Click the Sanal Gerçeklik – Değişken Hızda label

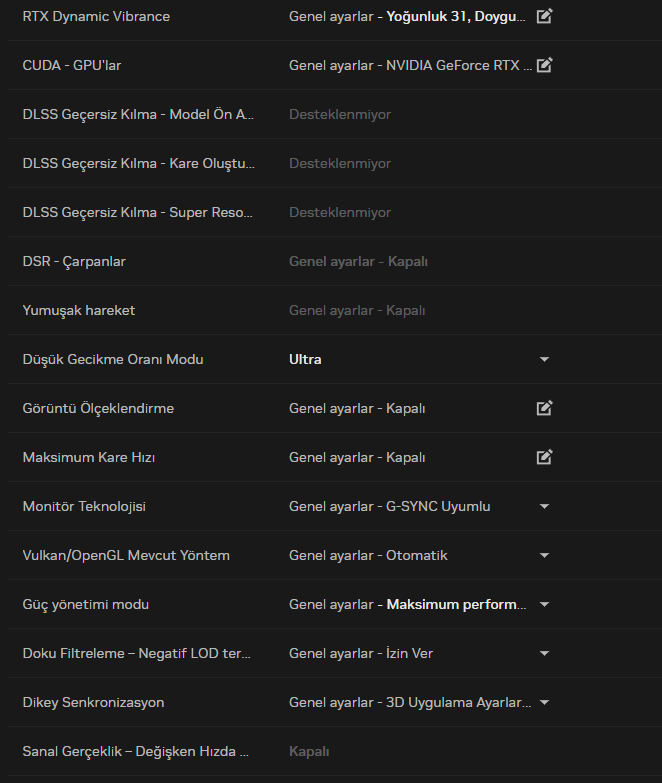[136, 751]
